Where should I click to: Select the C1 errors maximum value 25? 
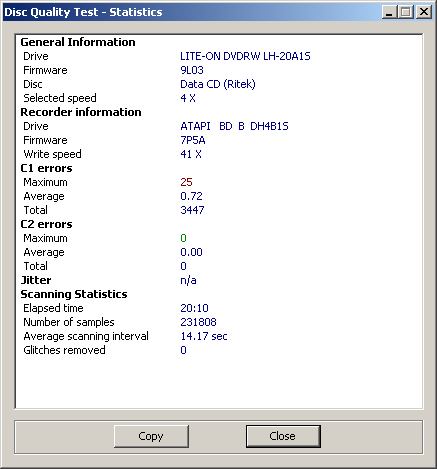186,182
